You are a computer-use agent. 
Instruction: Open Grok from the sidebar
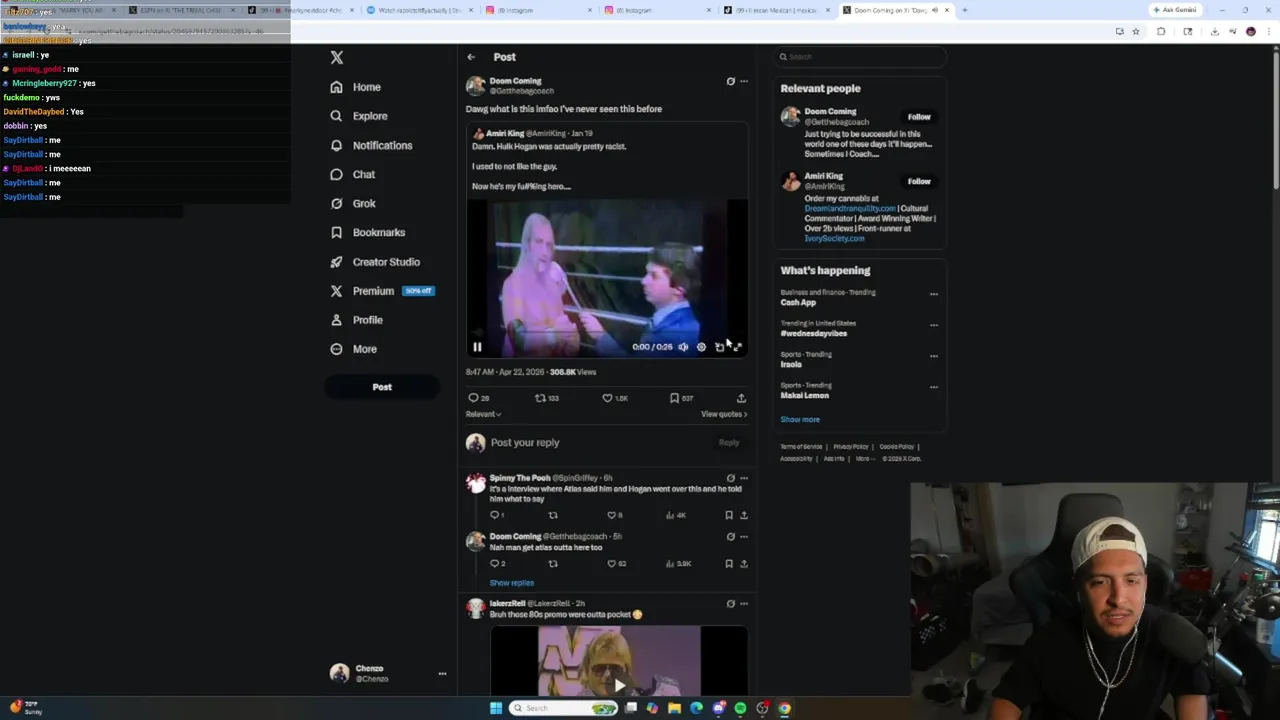coord(353,203)
